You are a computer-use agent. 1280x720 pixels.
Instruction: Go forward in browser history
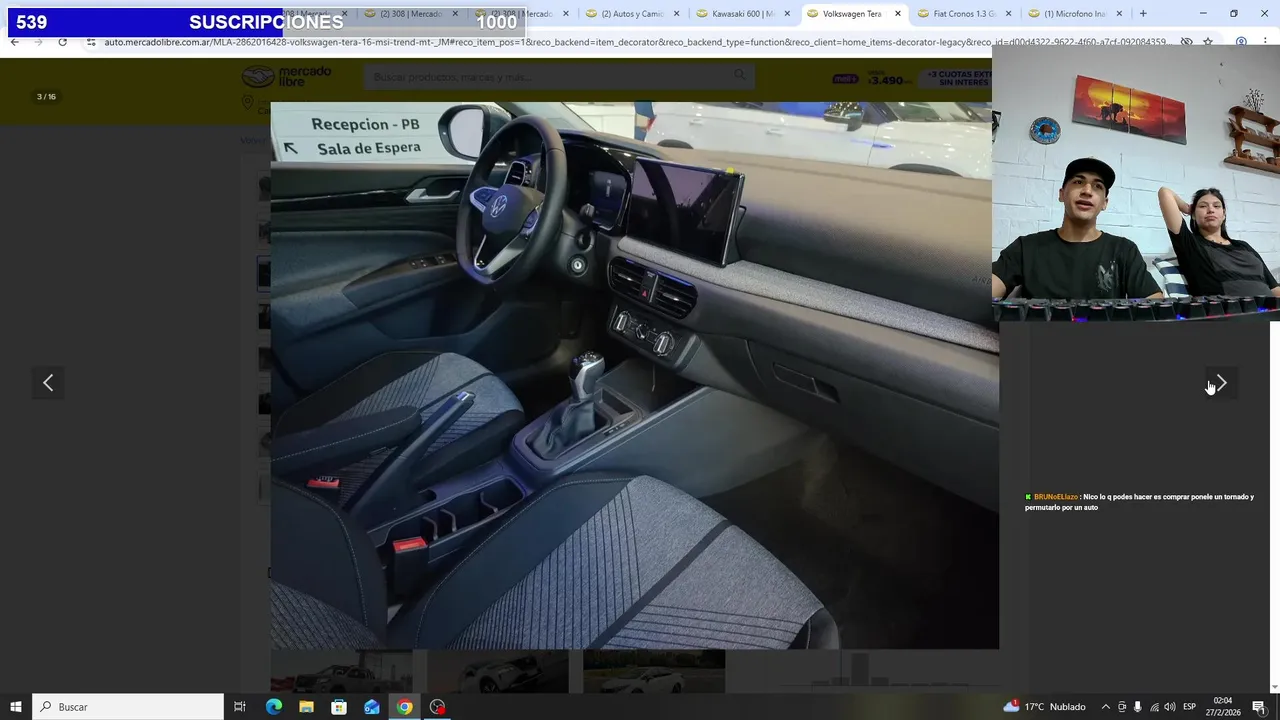click(38, 42)
